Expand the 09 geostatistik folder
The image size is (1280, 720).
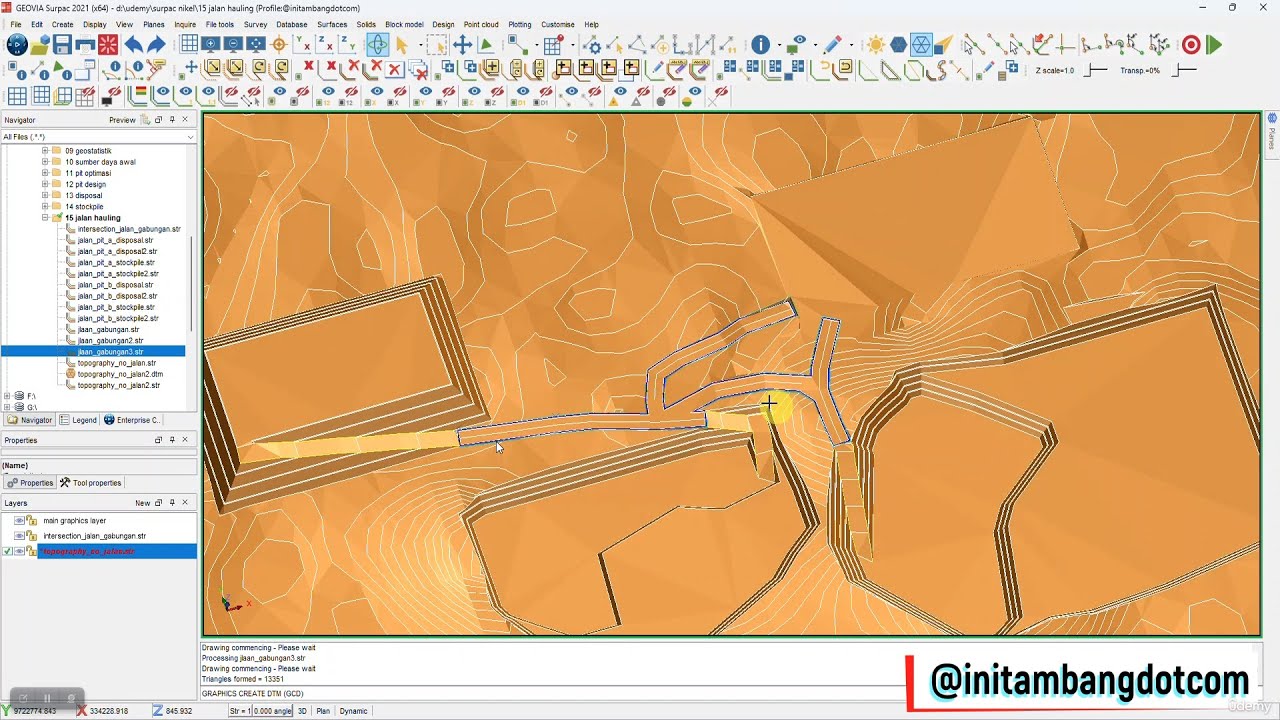[45, 151]
